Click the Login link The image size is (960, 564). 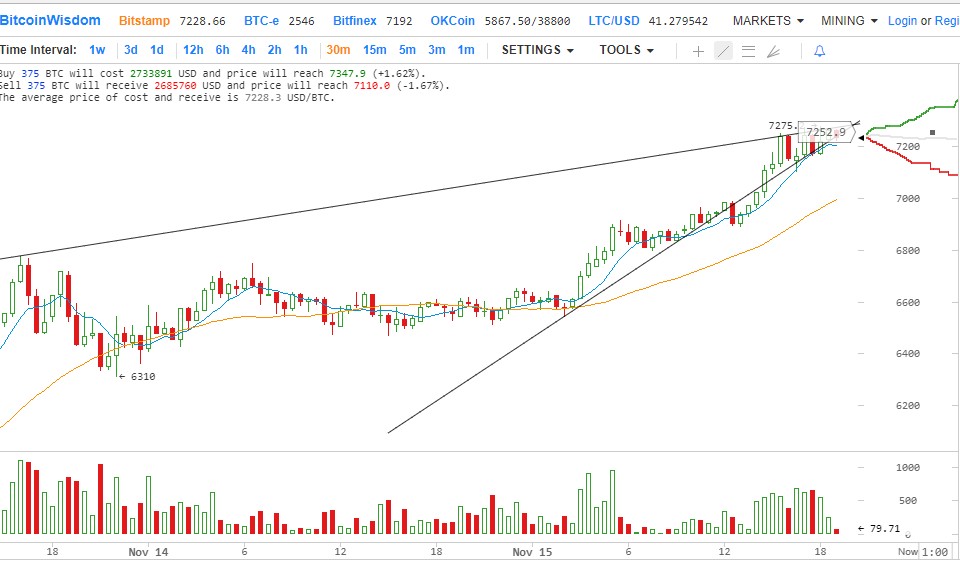(902, 21)
